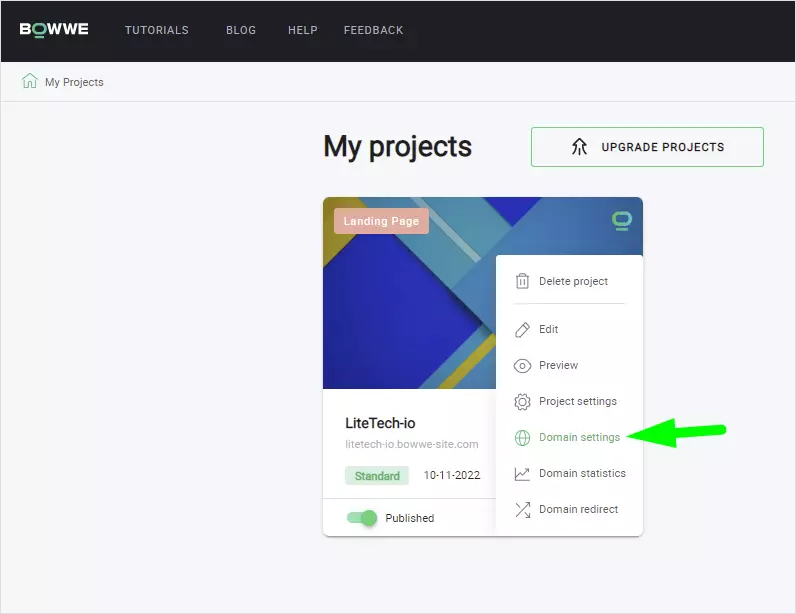Image resolution: width=796 pixels, height=614 pixels.
Task: Toggle the Published switch off
Action: [361, 518]
